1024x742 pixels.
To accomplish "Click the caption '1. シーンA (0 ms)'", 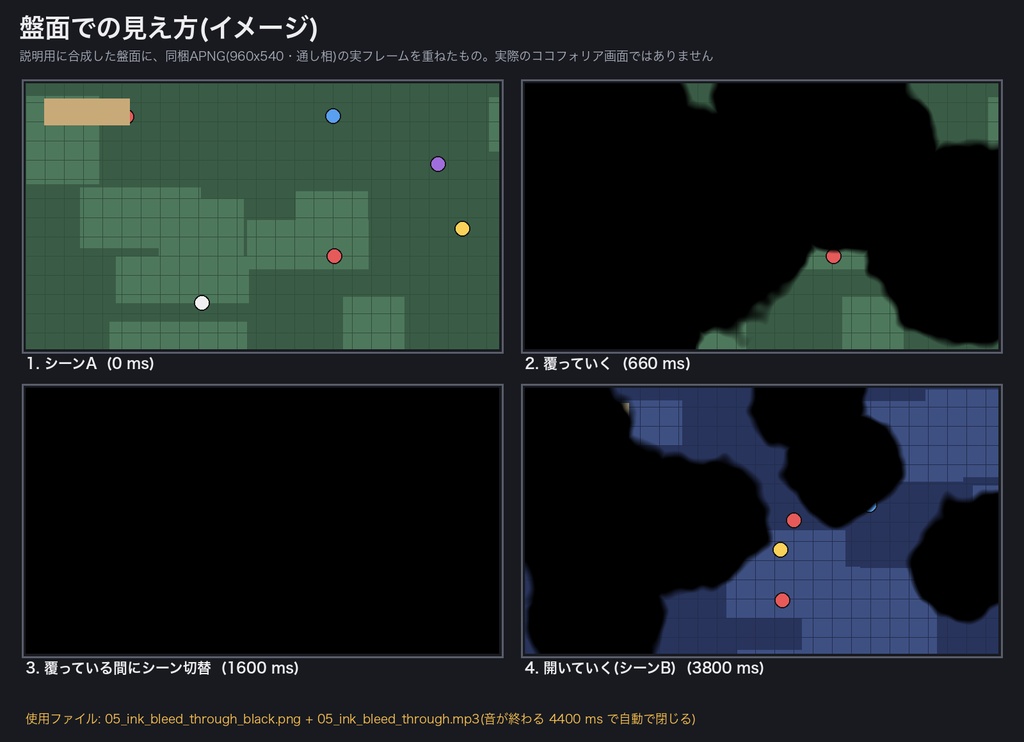I will 90,363.
